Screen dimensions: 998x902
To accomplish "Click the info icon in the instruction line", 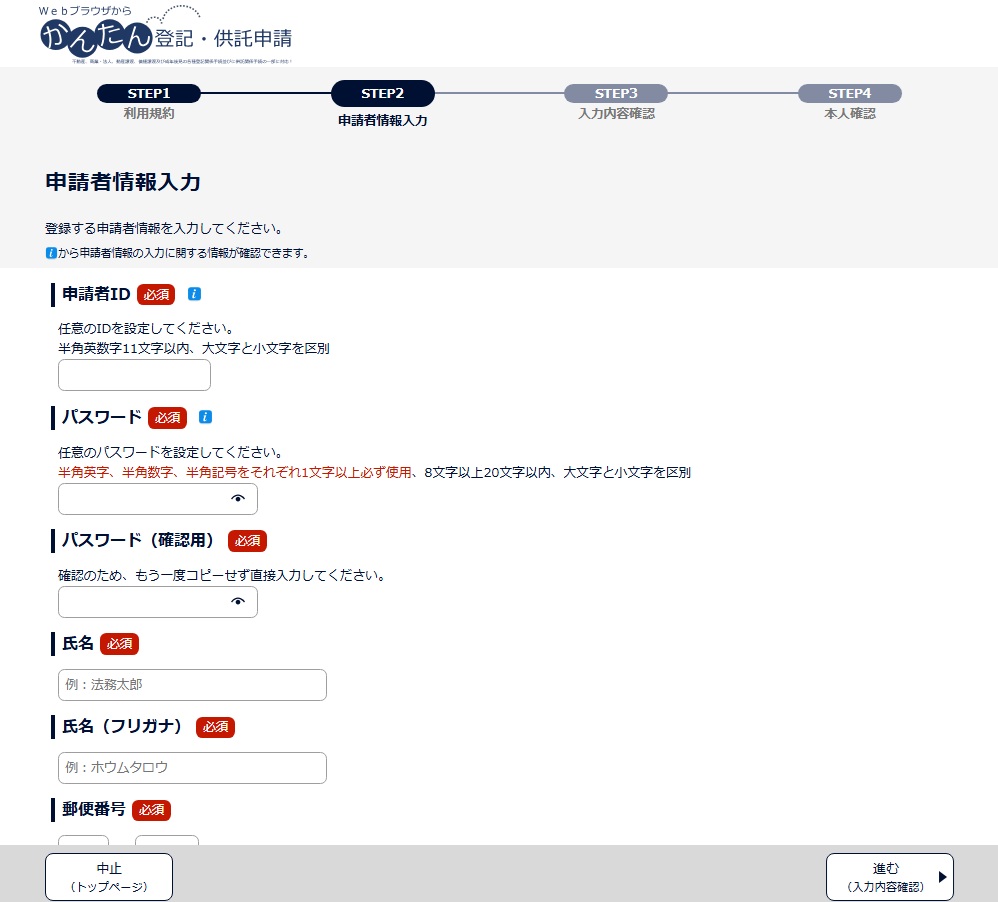I will click(x=51, y=253).
